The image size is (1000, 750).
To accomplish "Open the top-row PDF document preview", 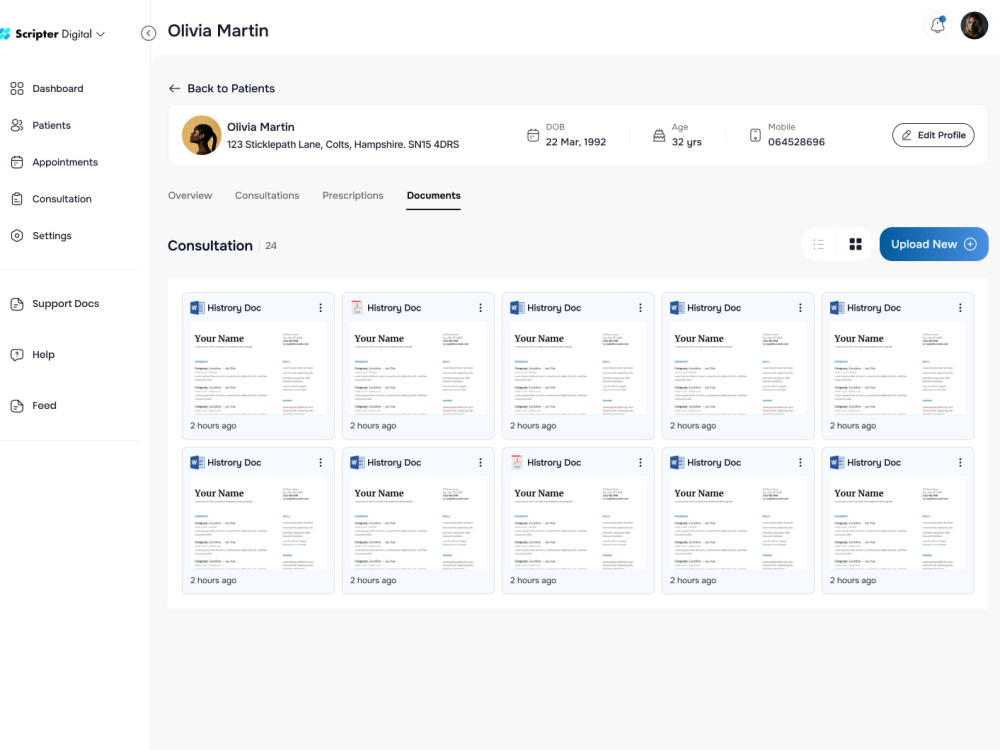I will click(x=418, y=369).
